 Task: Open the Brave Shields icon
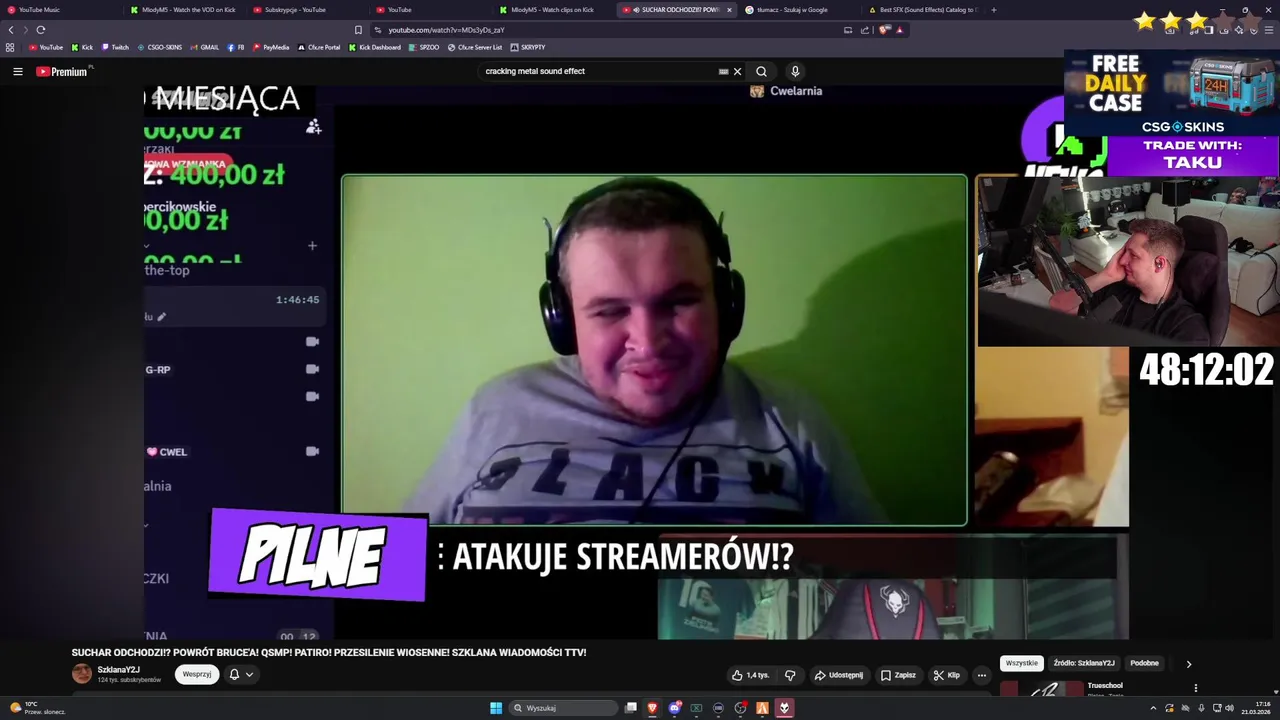point(884,30)
